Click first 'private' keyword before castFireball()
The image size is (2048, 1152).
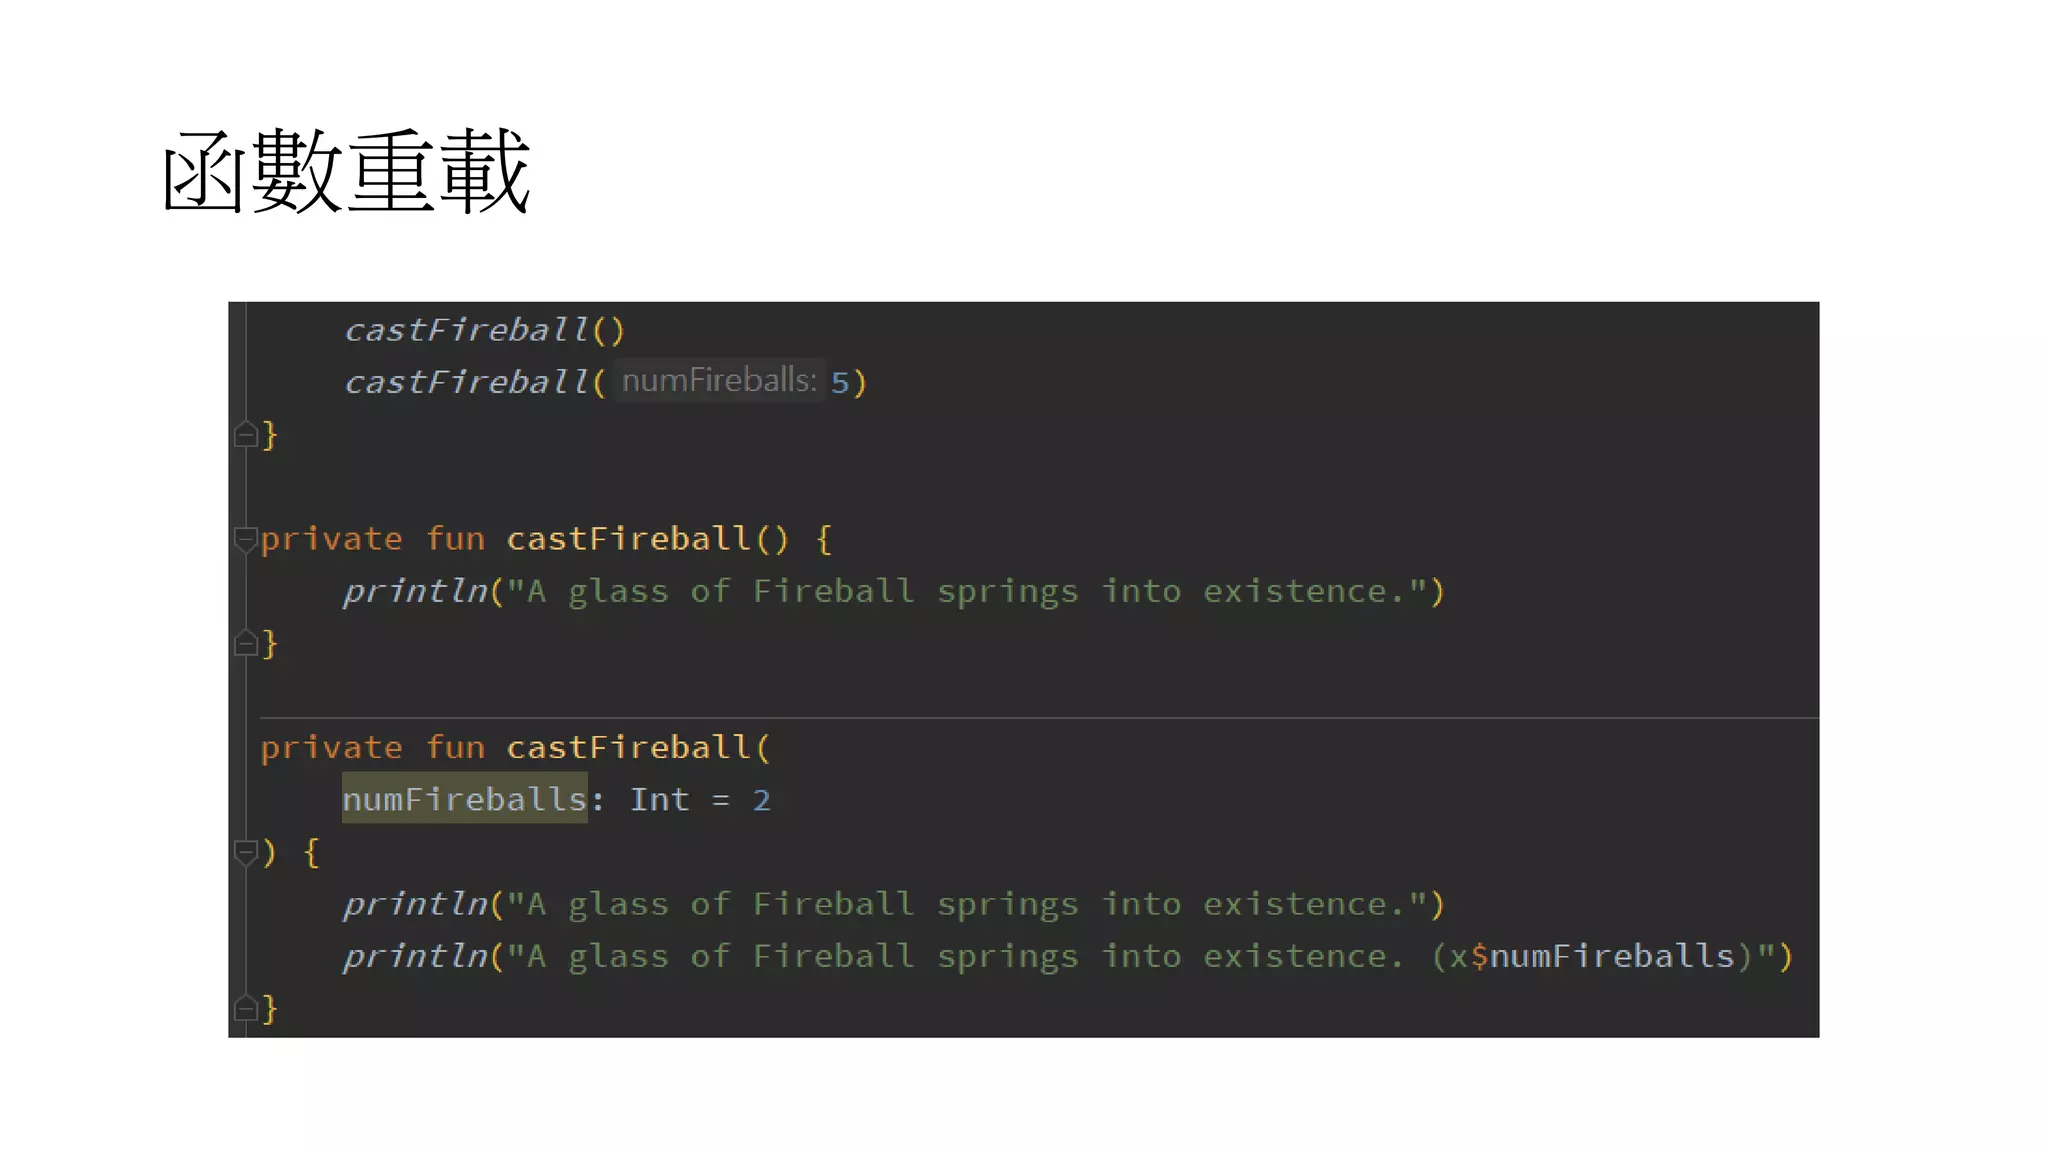pyautogui.click(x=331, y=539)
